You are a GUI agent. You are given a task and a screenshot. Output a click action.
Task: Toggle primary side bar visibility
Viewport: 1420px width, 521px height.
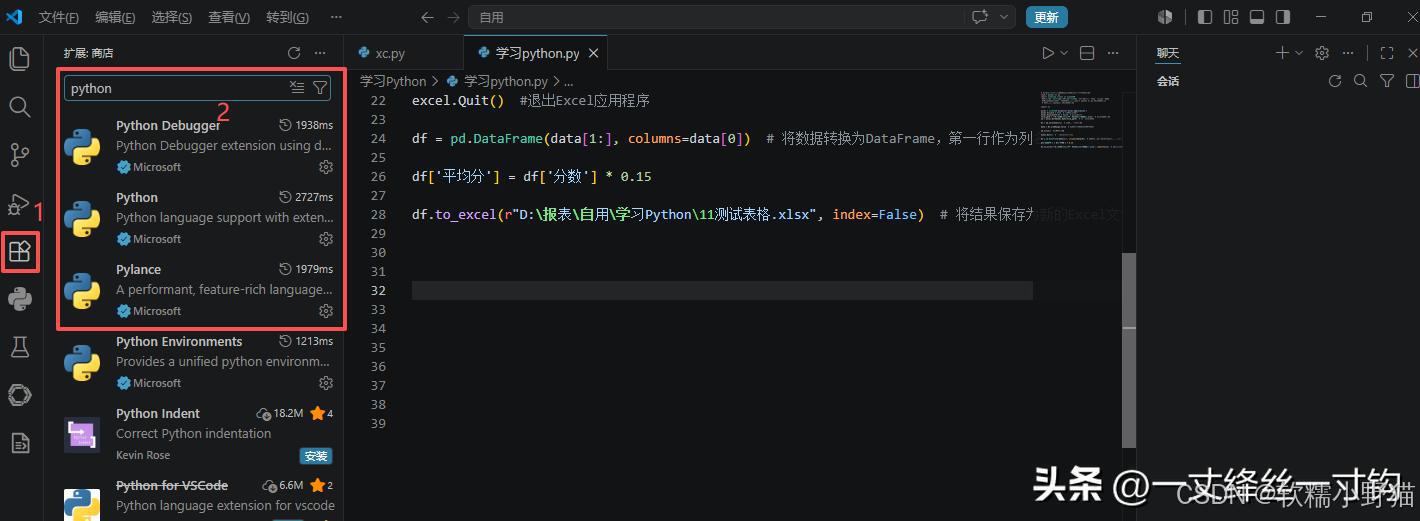click(1205, 17)
